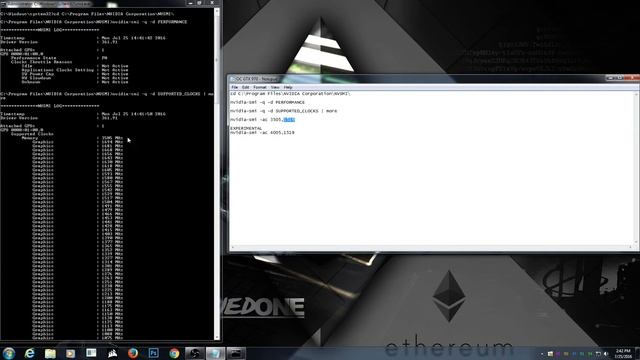Open the Help menu in Notepad

(x=288, y=87)
